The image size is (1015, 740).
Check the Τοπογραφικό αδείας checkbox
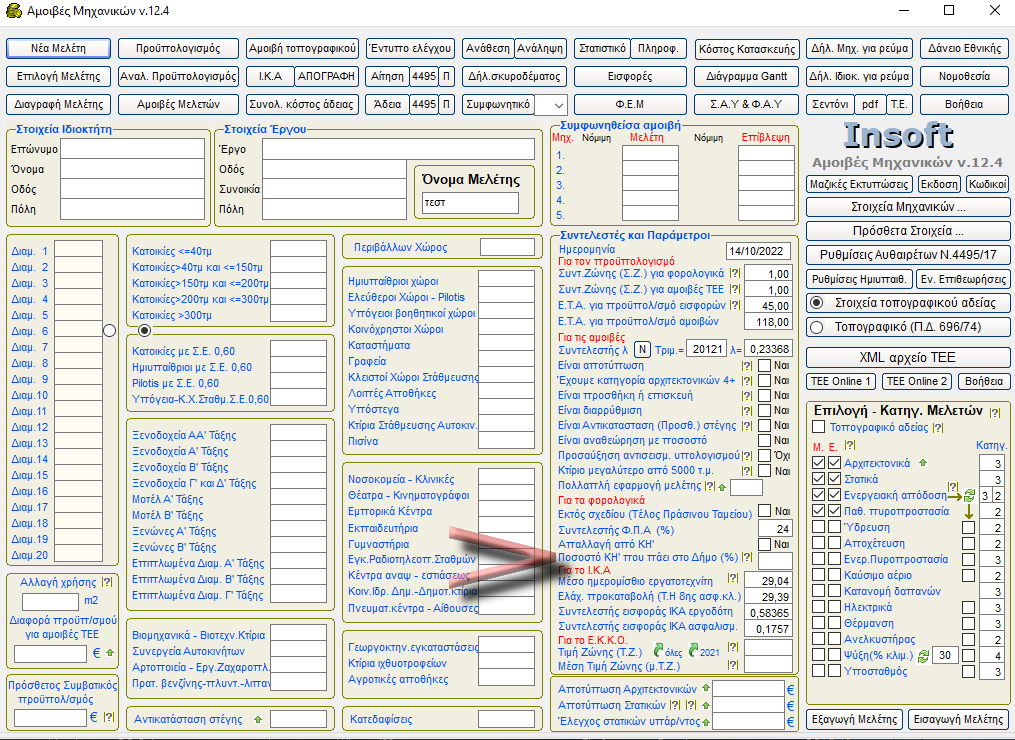819,428
